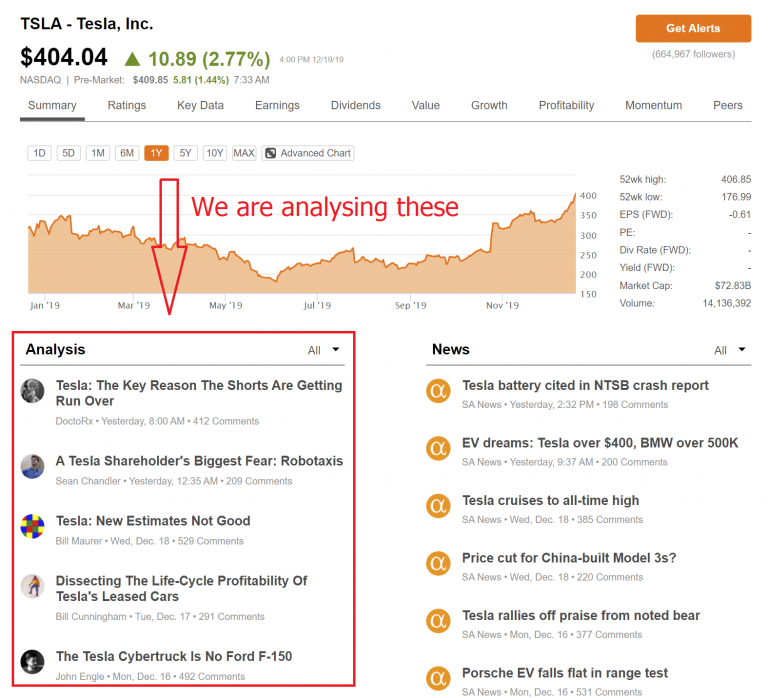Open the Growth tab
This screenshot has height=698, width=768.
489,105
